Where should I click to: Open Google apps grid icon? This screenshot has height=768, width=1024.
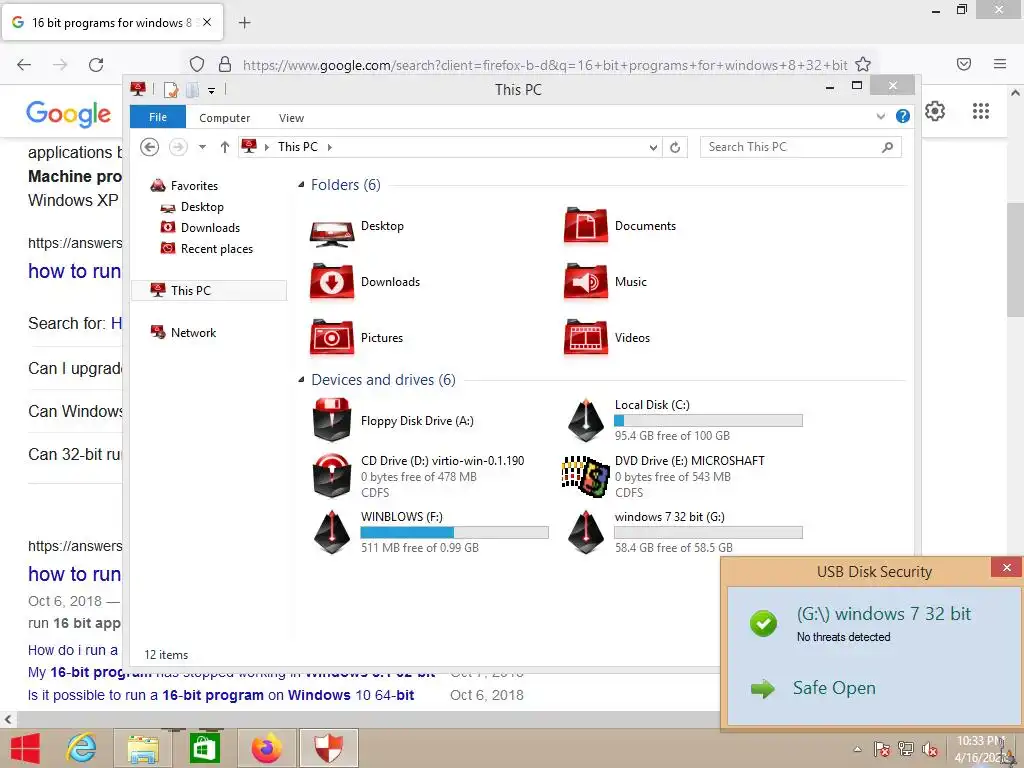coord(980,111)
